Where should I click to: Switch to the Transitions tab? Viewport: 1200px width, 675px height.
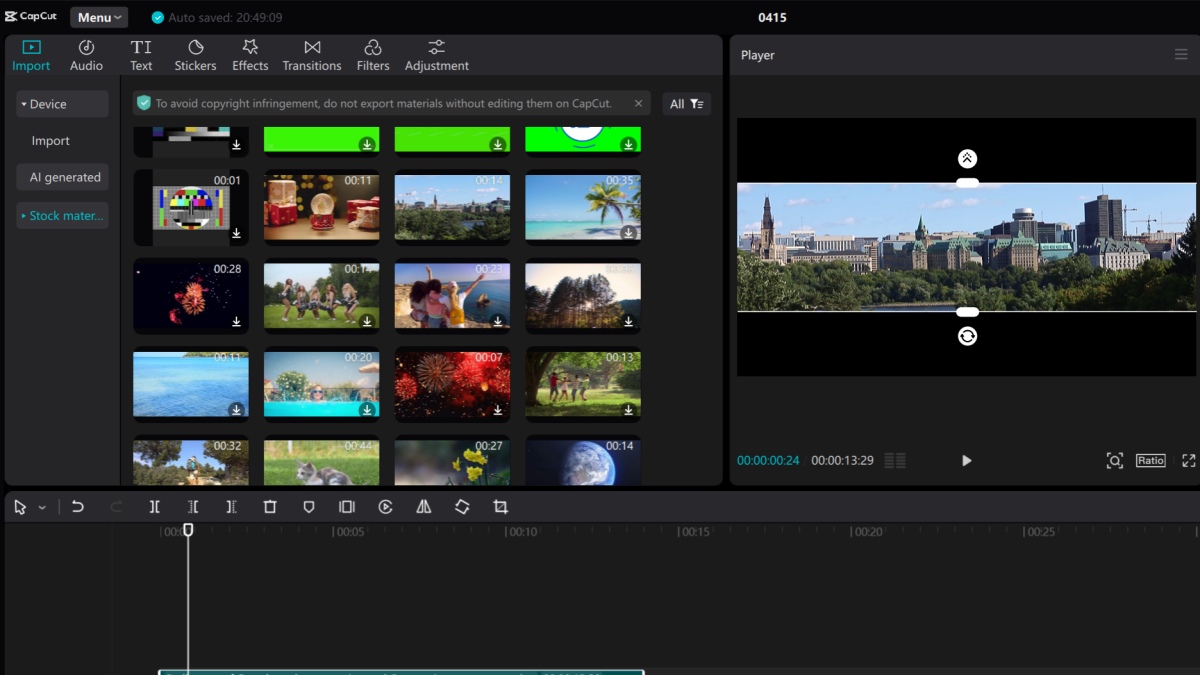tap(312, 55)
